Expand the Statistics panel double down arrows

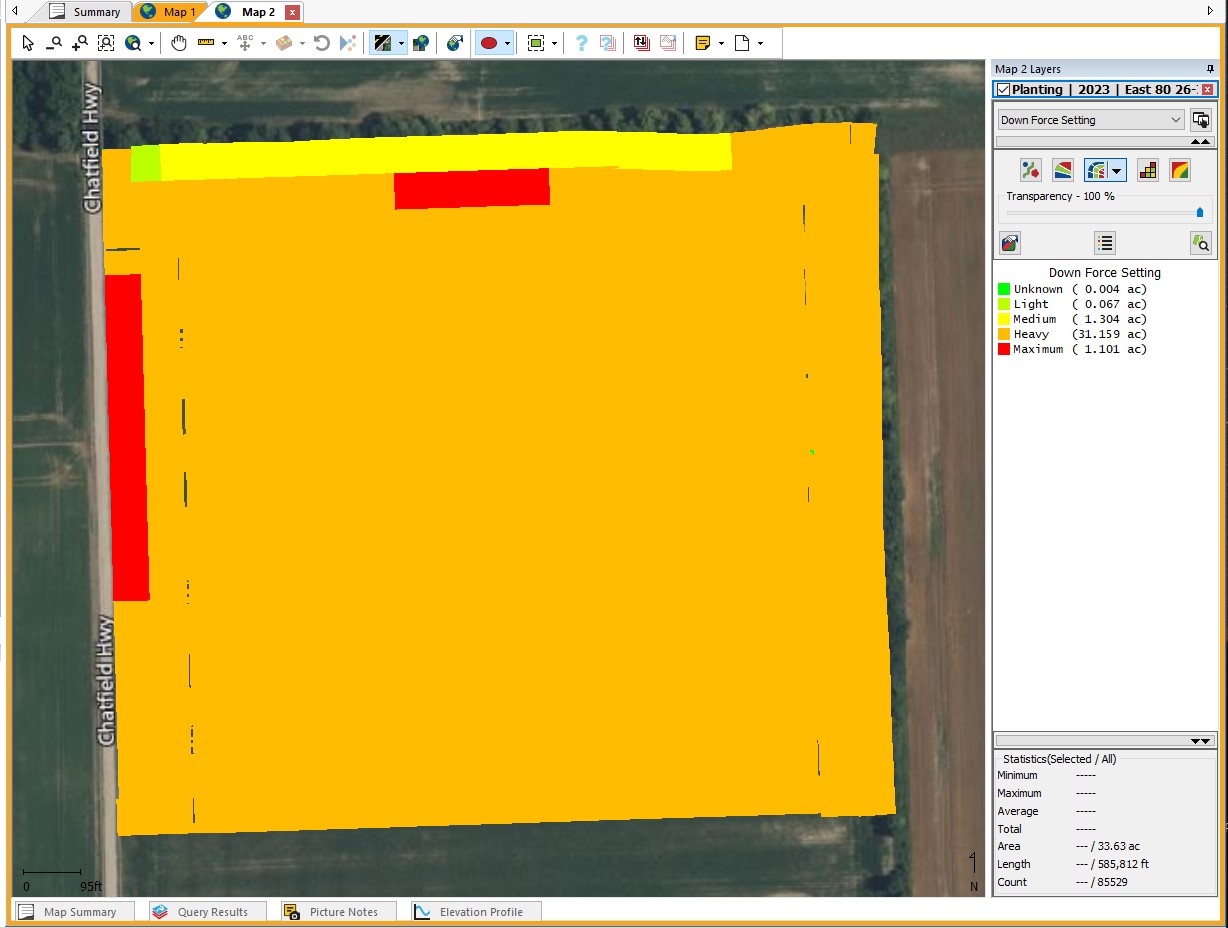tap(1201, 741)
